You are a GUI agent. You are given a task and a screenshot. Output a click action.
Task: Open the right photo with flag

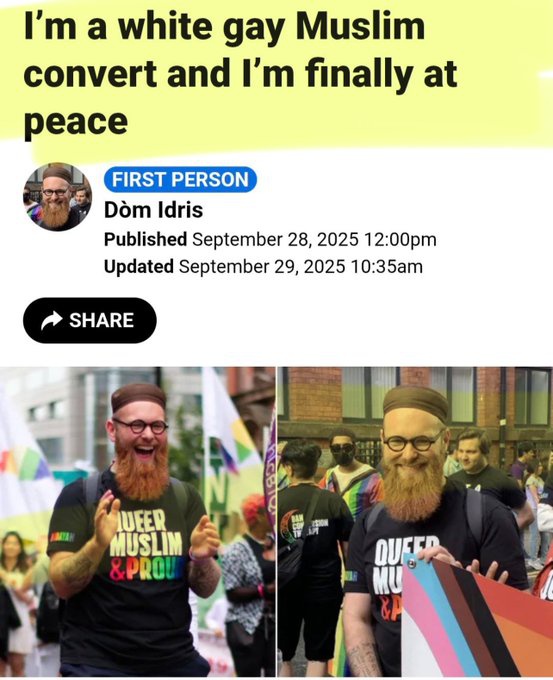(x=415, y=522)
